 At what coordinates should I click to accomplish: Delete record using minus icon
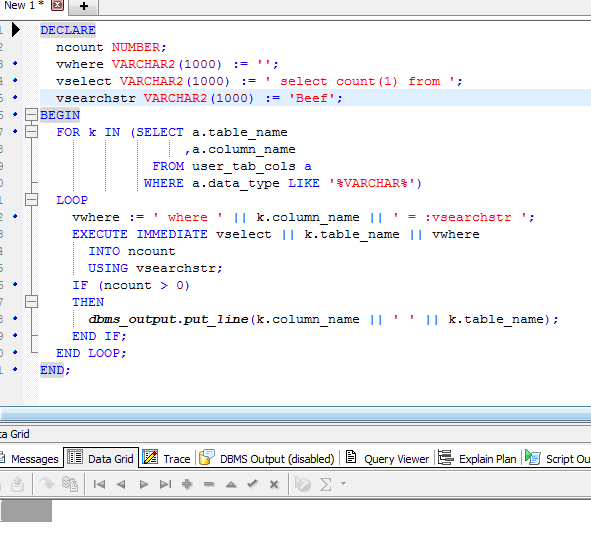209,484
